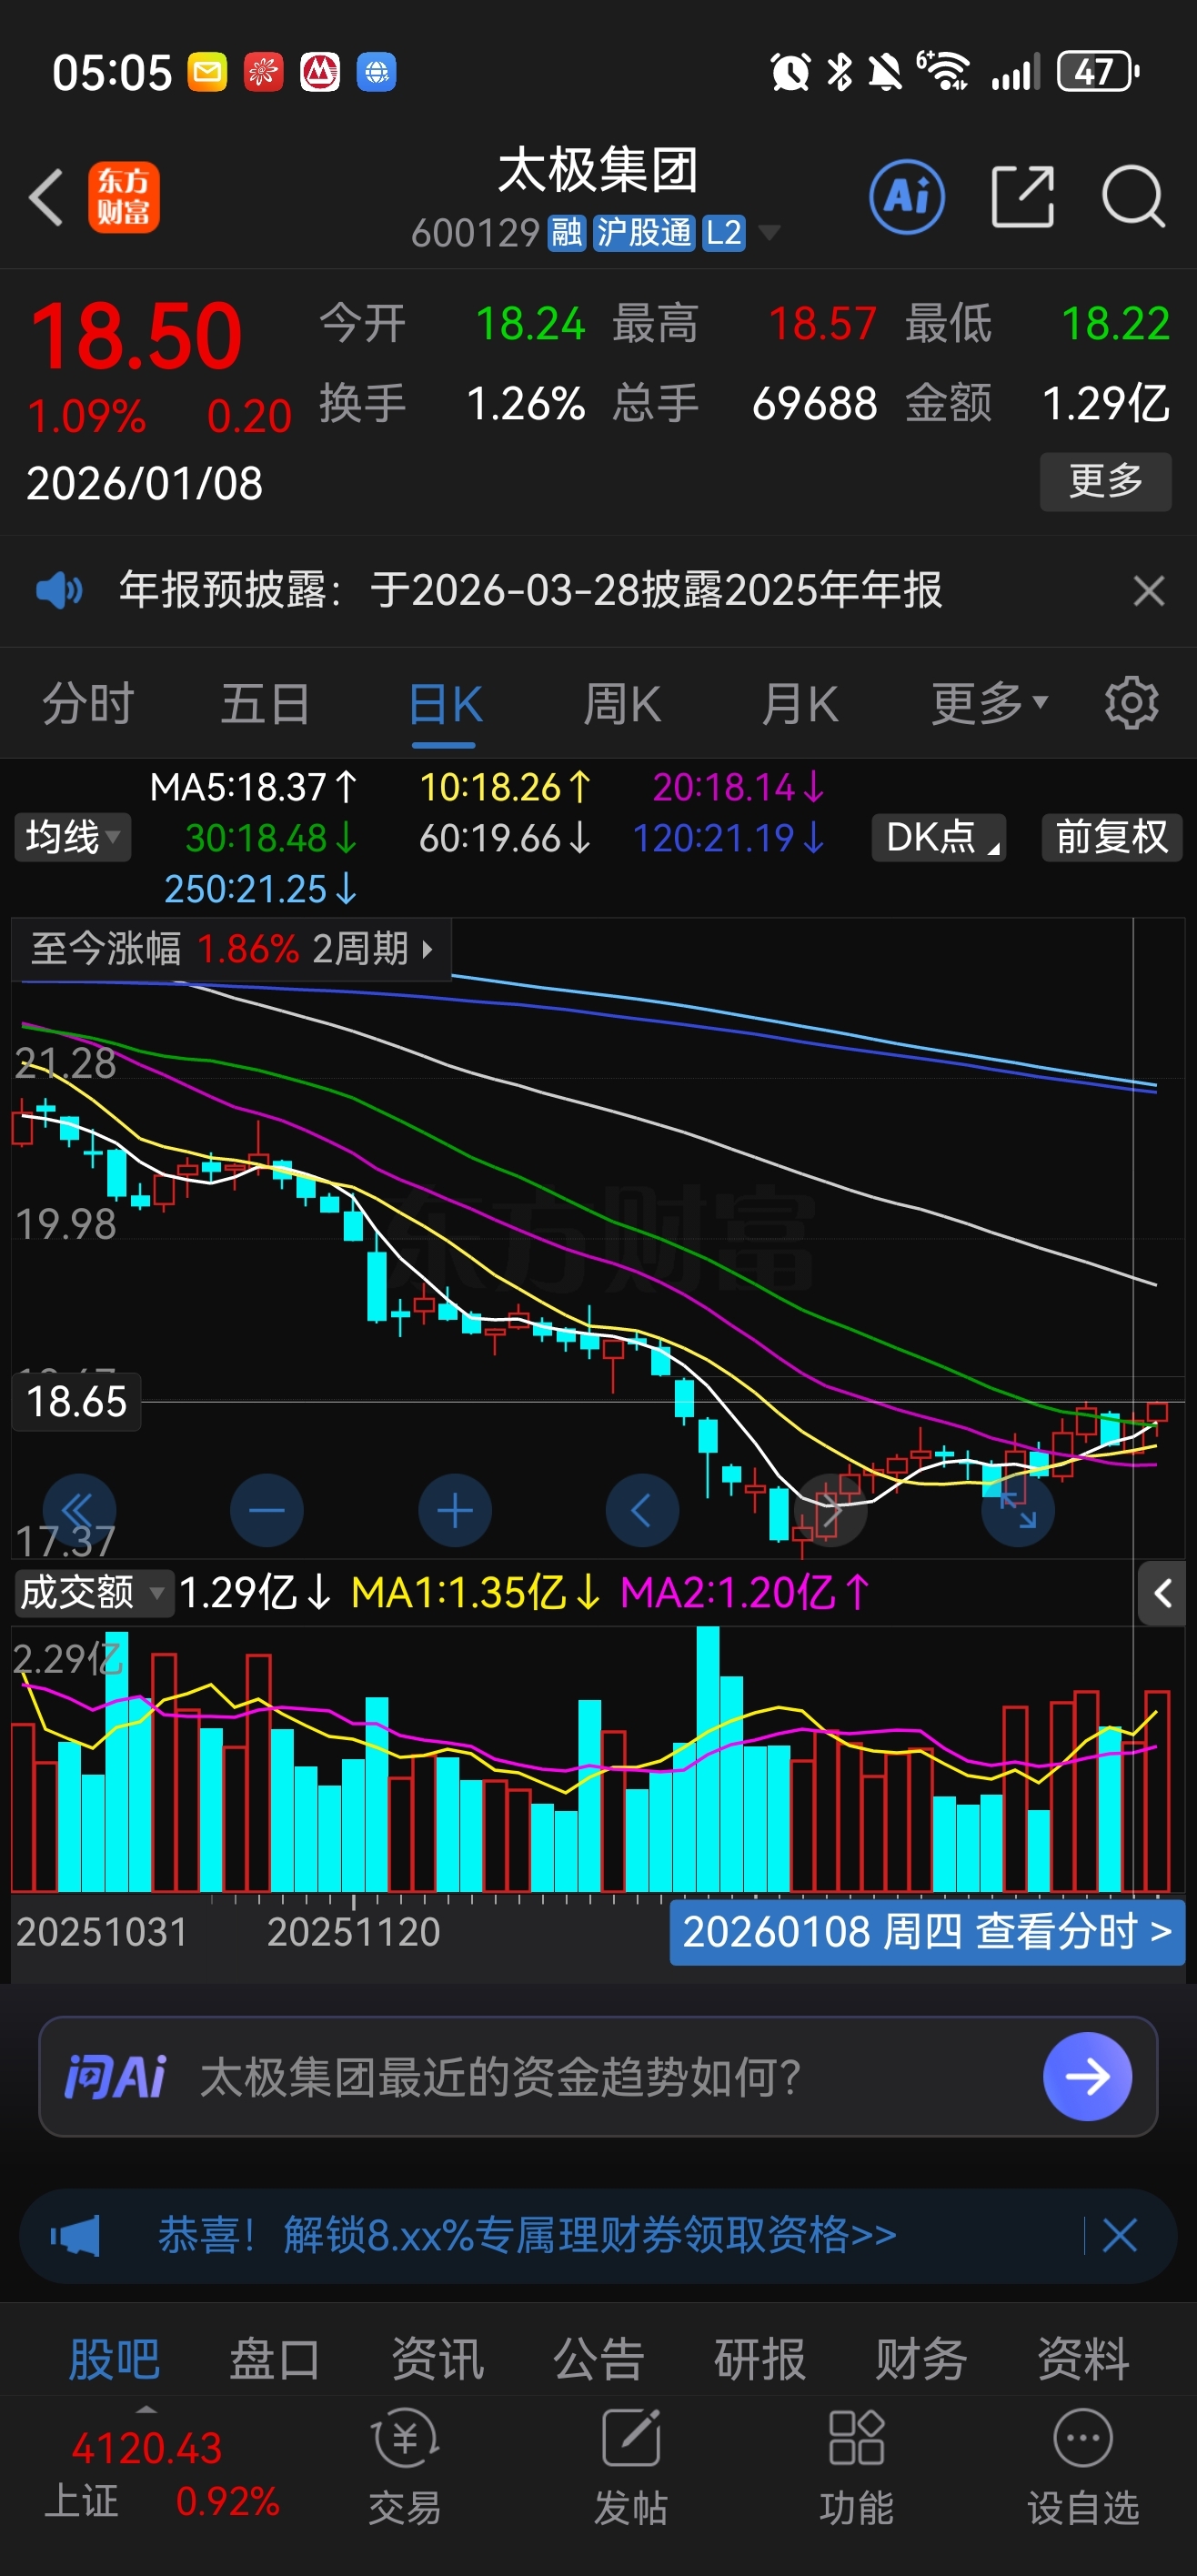Screen dimensions: 1197x2576
Task: Open the 研报 tab
Action: point(760,2359)
